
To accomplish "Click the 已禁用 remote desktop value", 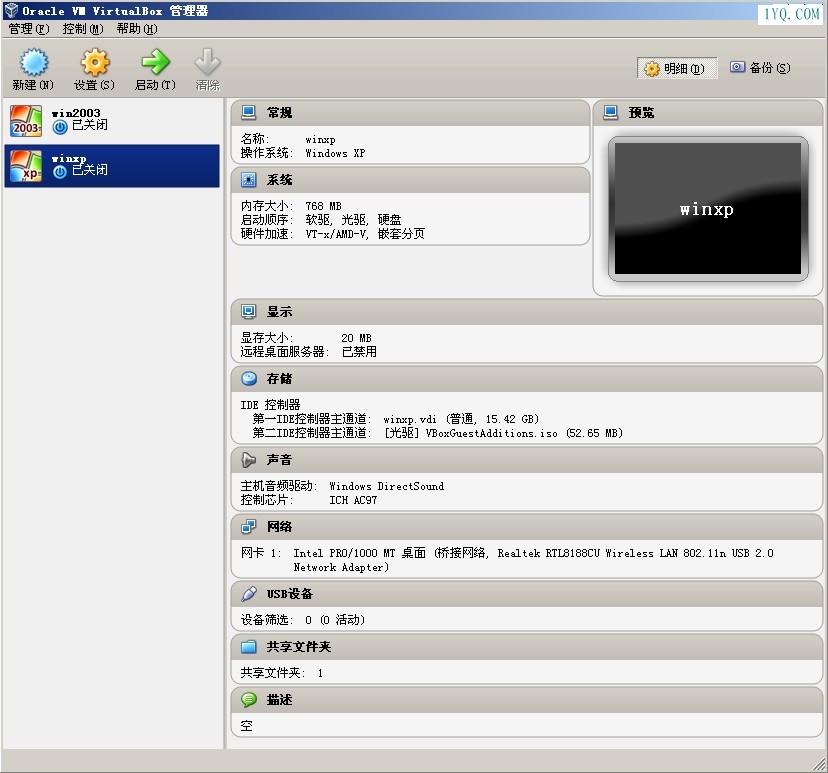I will point(359,352).
